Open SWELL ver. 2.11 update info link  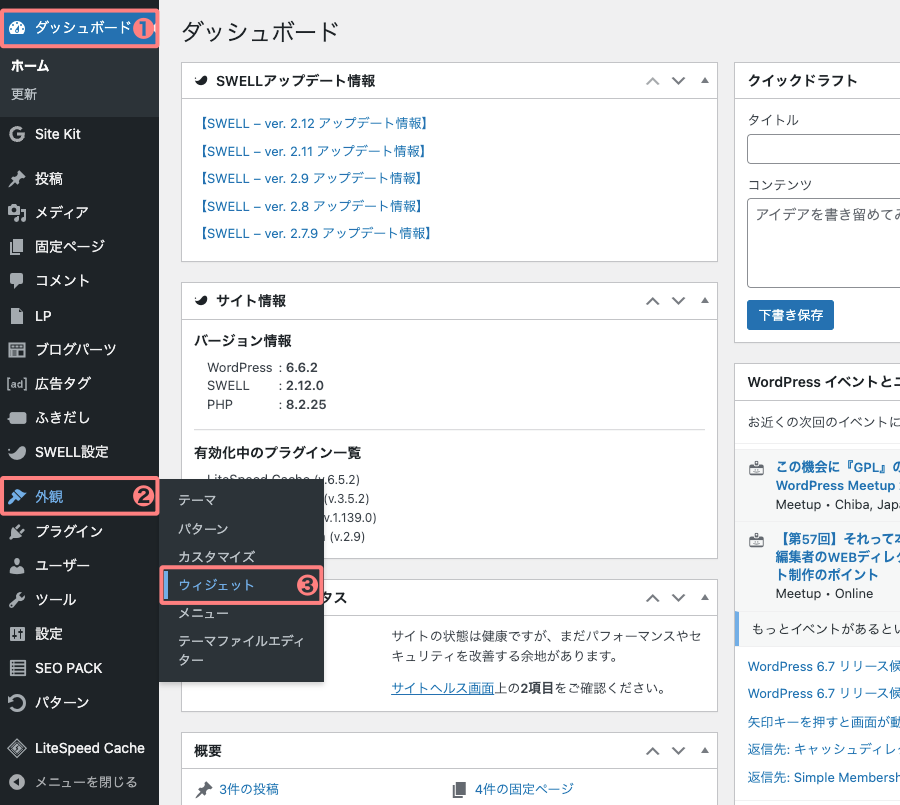click(x=312, y=151)
